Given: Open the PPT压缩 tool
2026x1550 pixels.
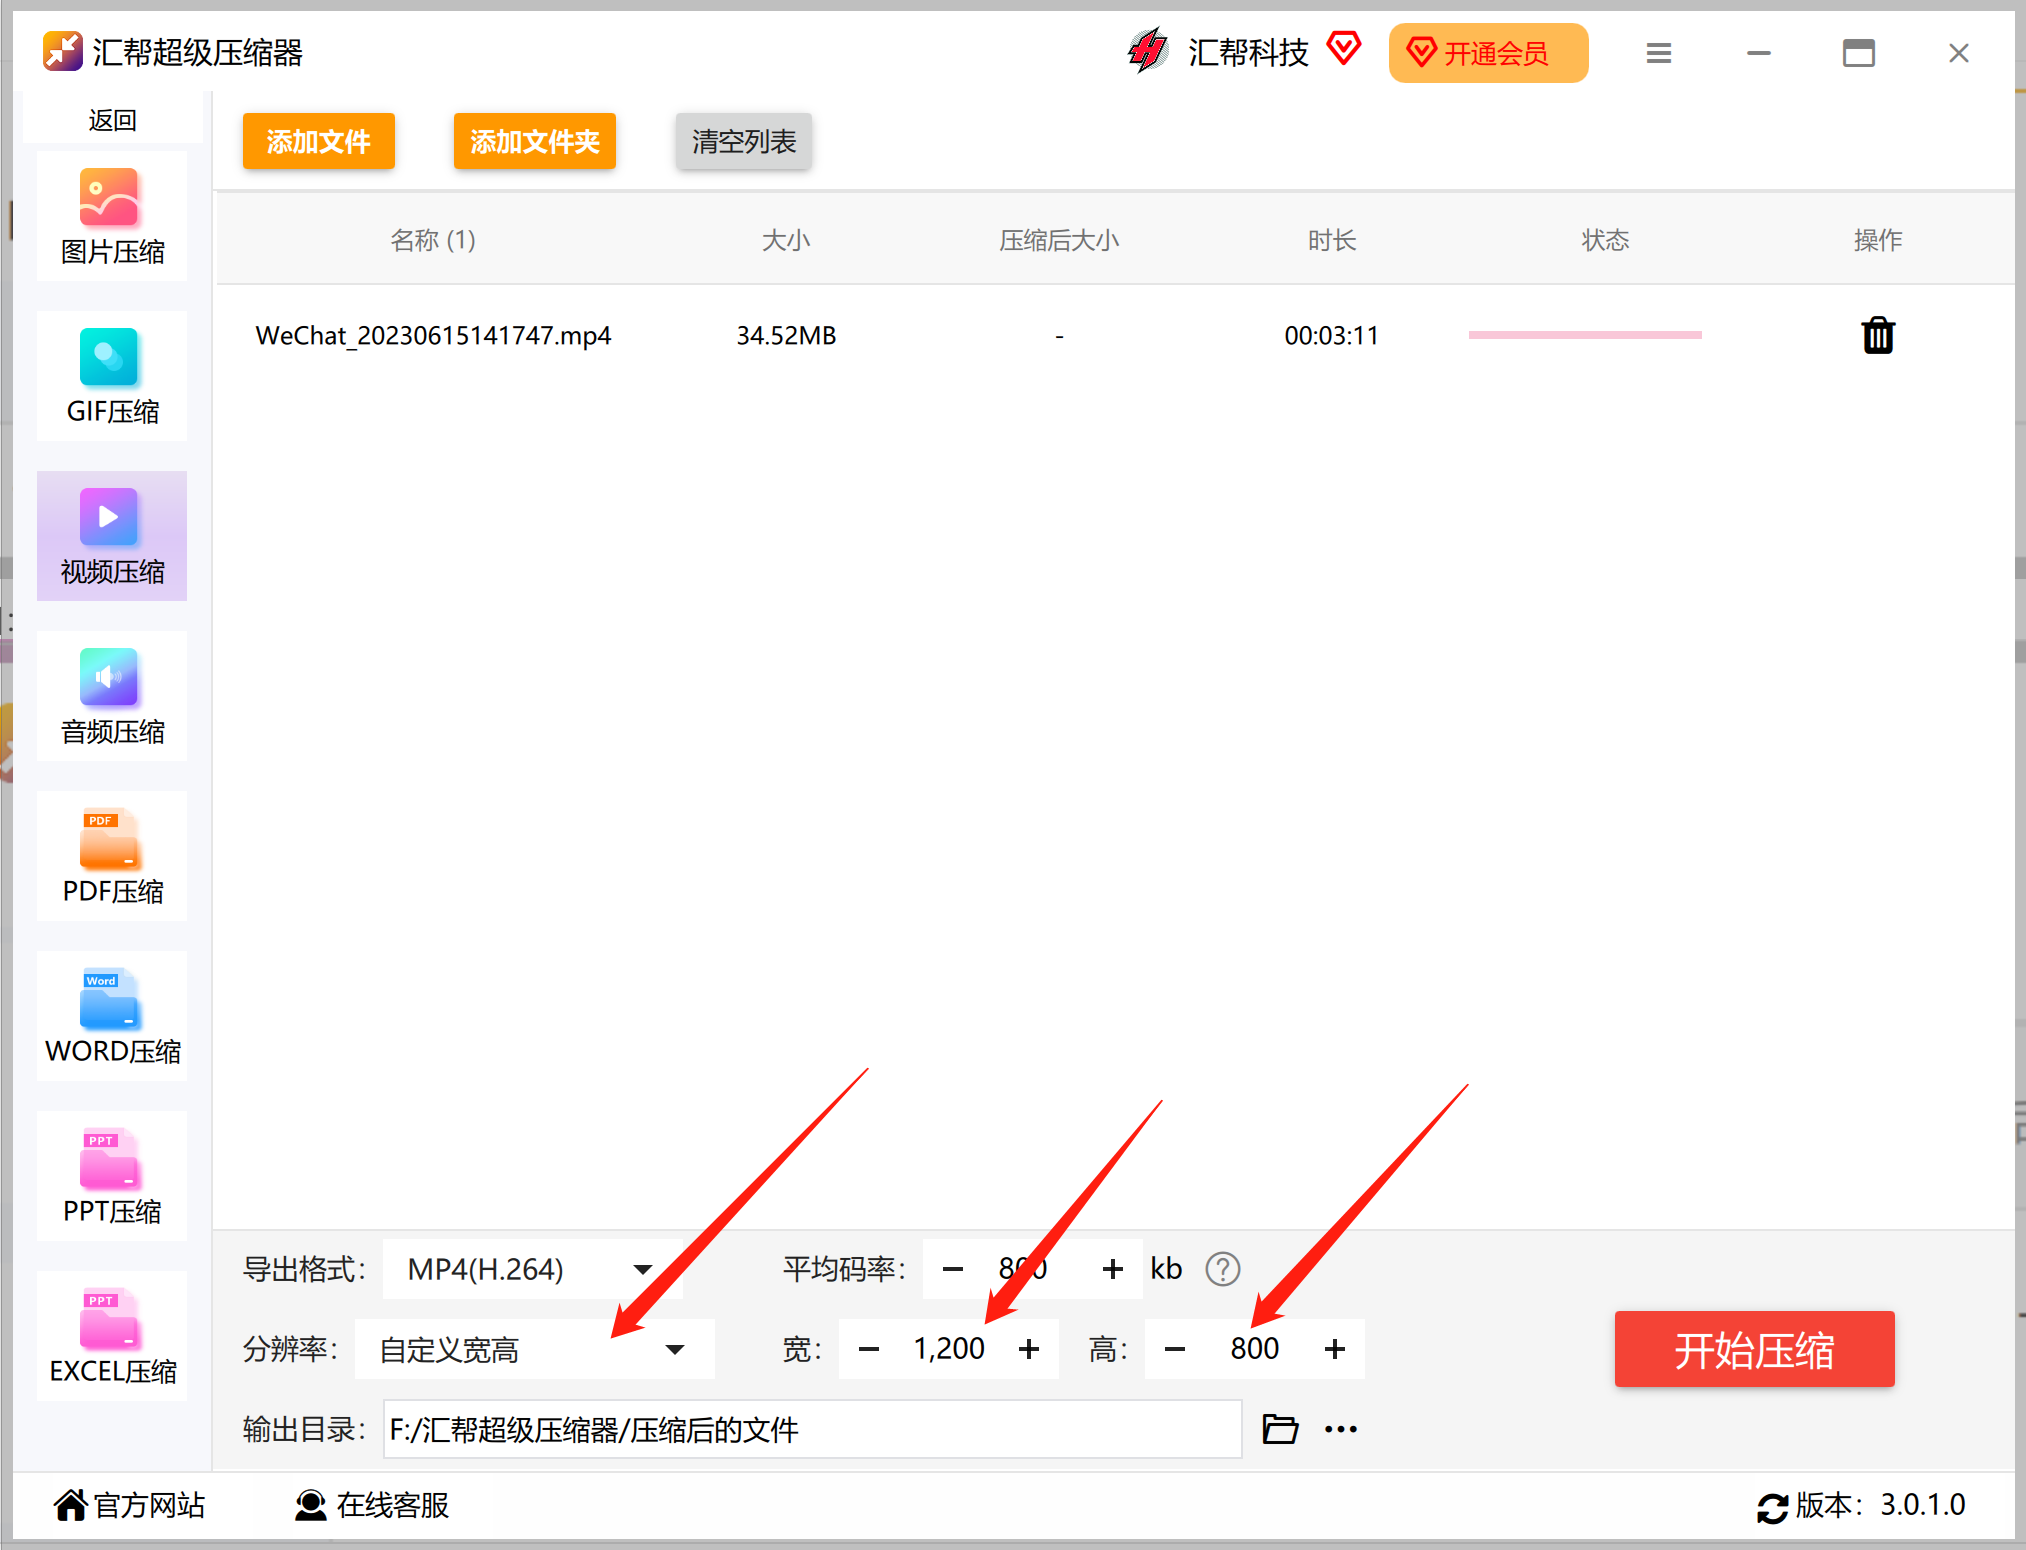Looking at the screenshot, I should pos(112,1176).
